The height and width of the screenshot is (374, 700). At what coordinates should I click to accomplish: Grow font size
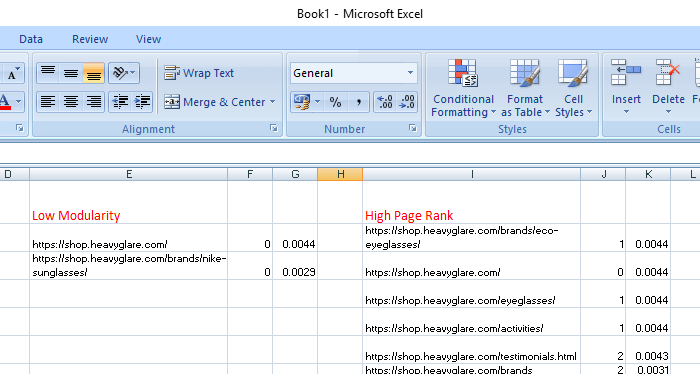pos(12,74)
